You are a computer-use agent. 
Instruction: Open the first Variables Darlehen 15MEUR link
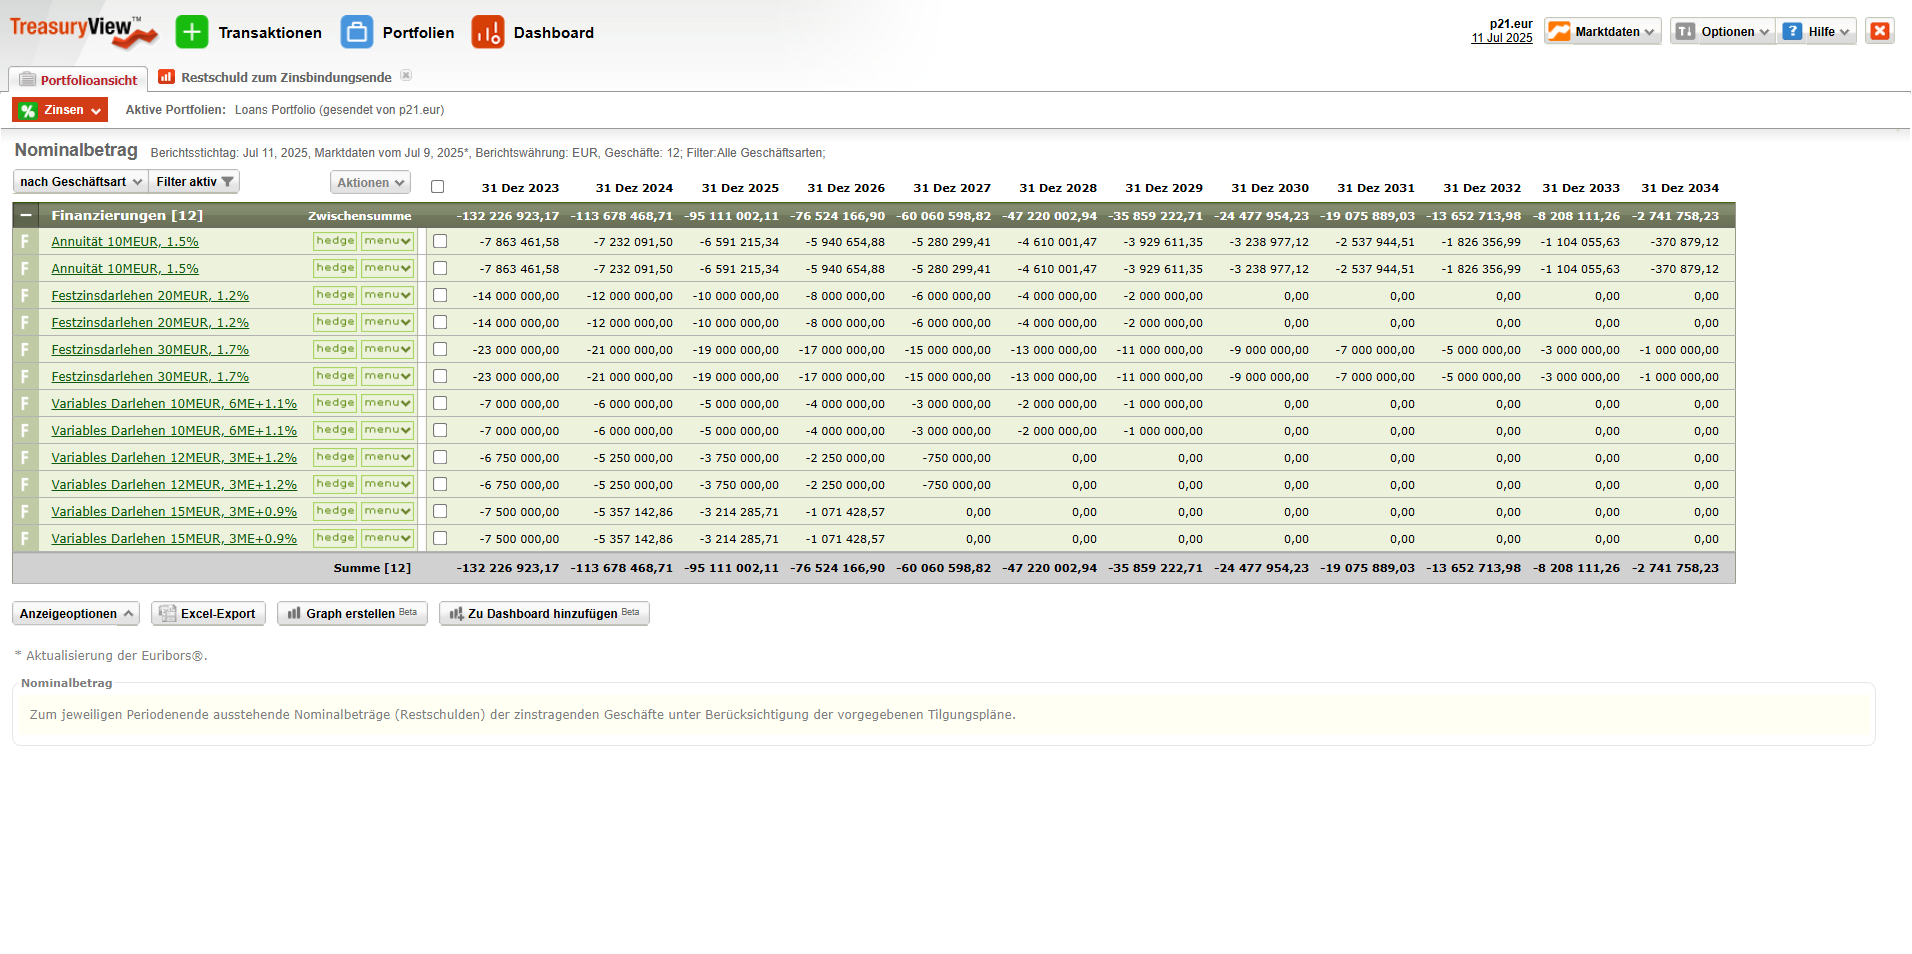[174, 512]
